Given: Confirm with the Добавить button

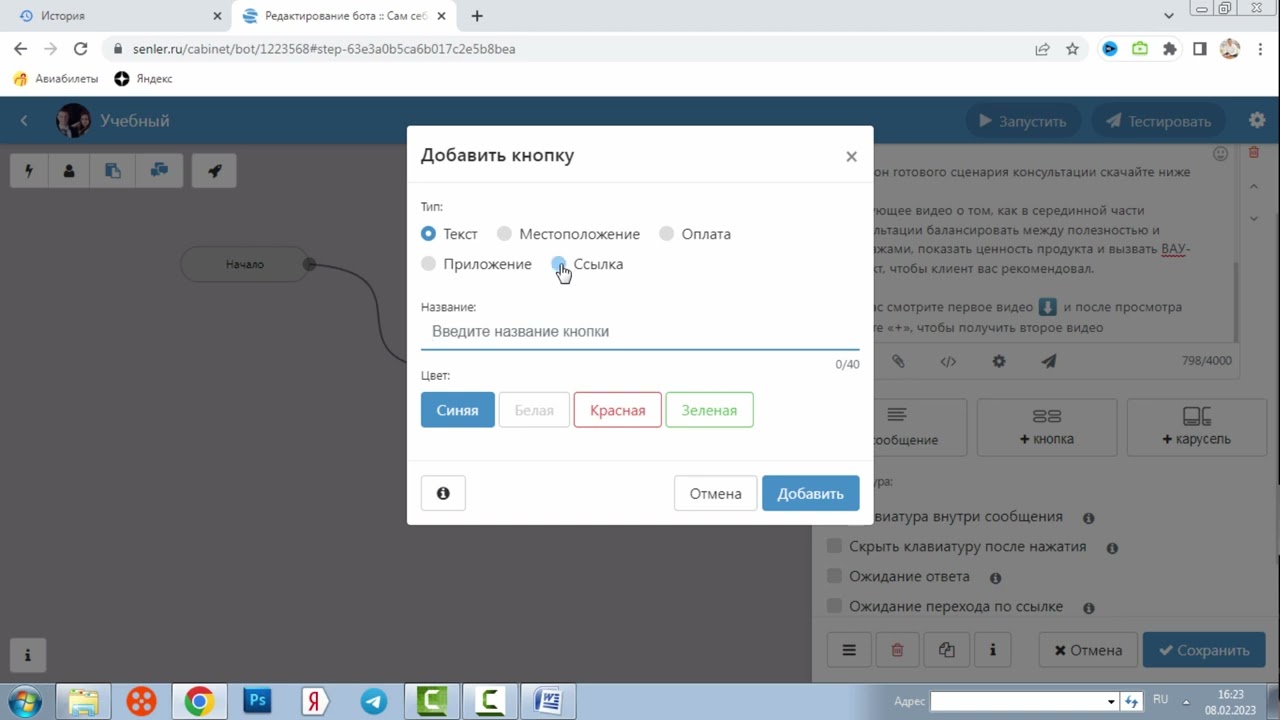Looking at the screenshot, I should click(810, 493).
